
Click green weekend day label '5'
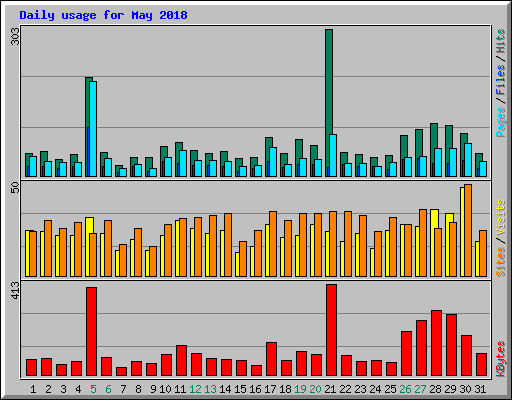click(93, 389)
